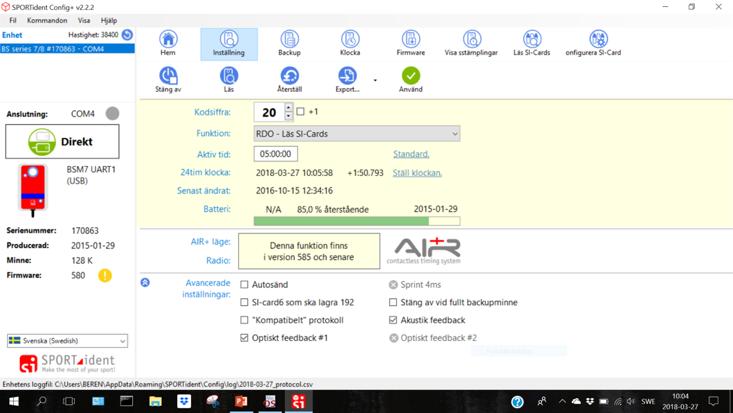Enable SI-card6 som ska lagra 192

point(244,302)
